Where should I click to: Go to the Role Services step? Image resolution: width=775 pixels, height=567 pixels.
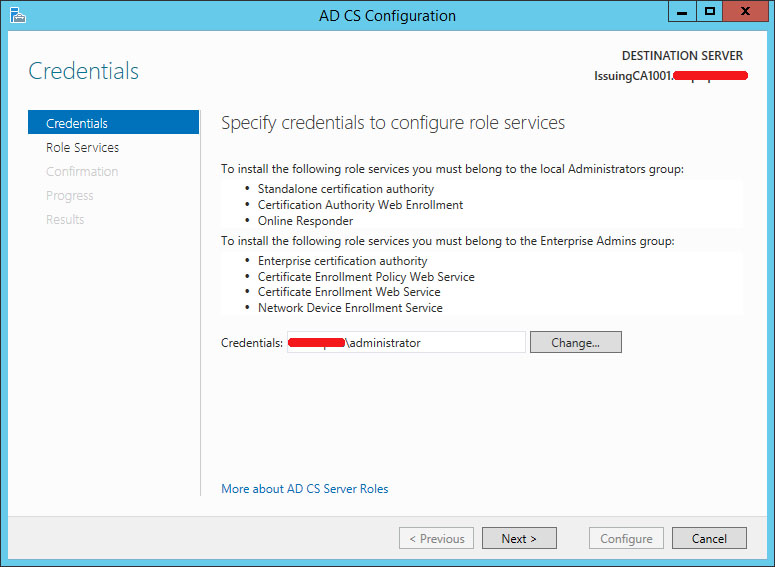pos(82,147)
